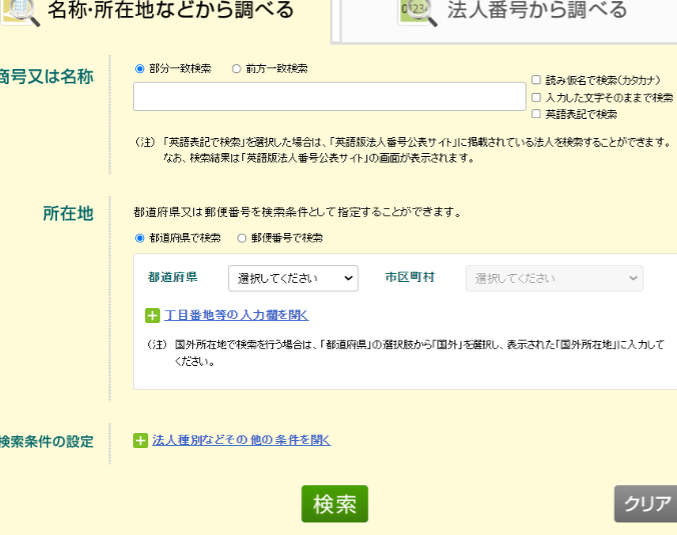Check the 入力した文字そのままで検索 checkbox

tap(537, 97)
